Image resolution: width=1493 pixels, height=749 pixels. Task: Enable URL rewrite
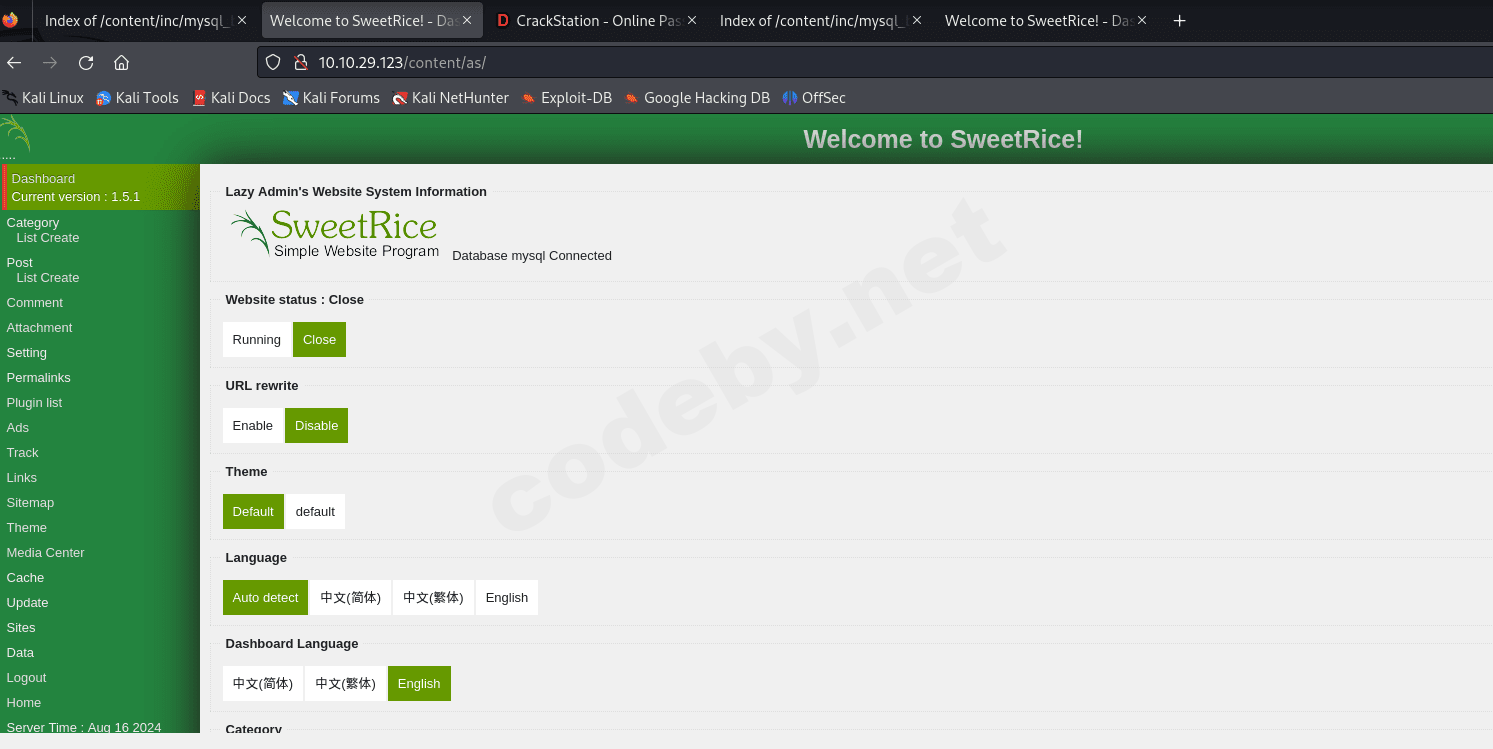coord(253,426)
